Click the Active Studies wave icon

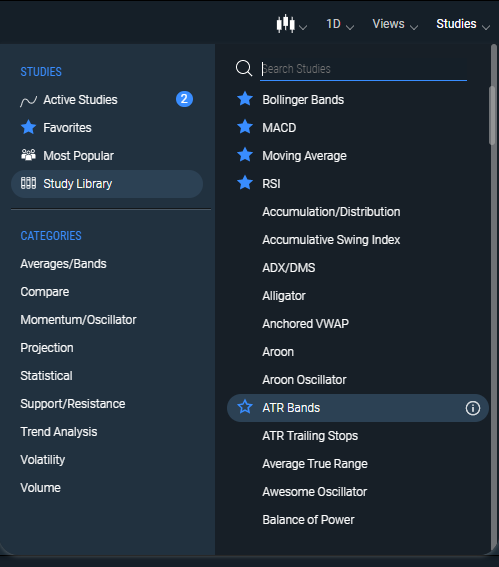[29, 101]
